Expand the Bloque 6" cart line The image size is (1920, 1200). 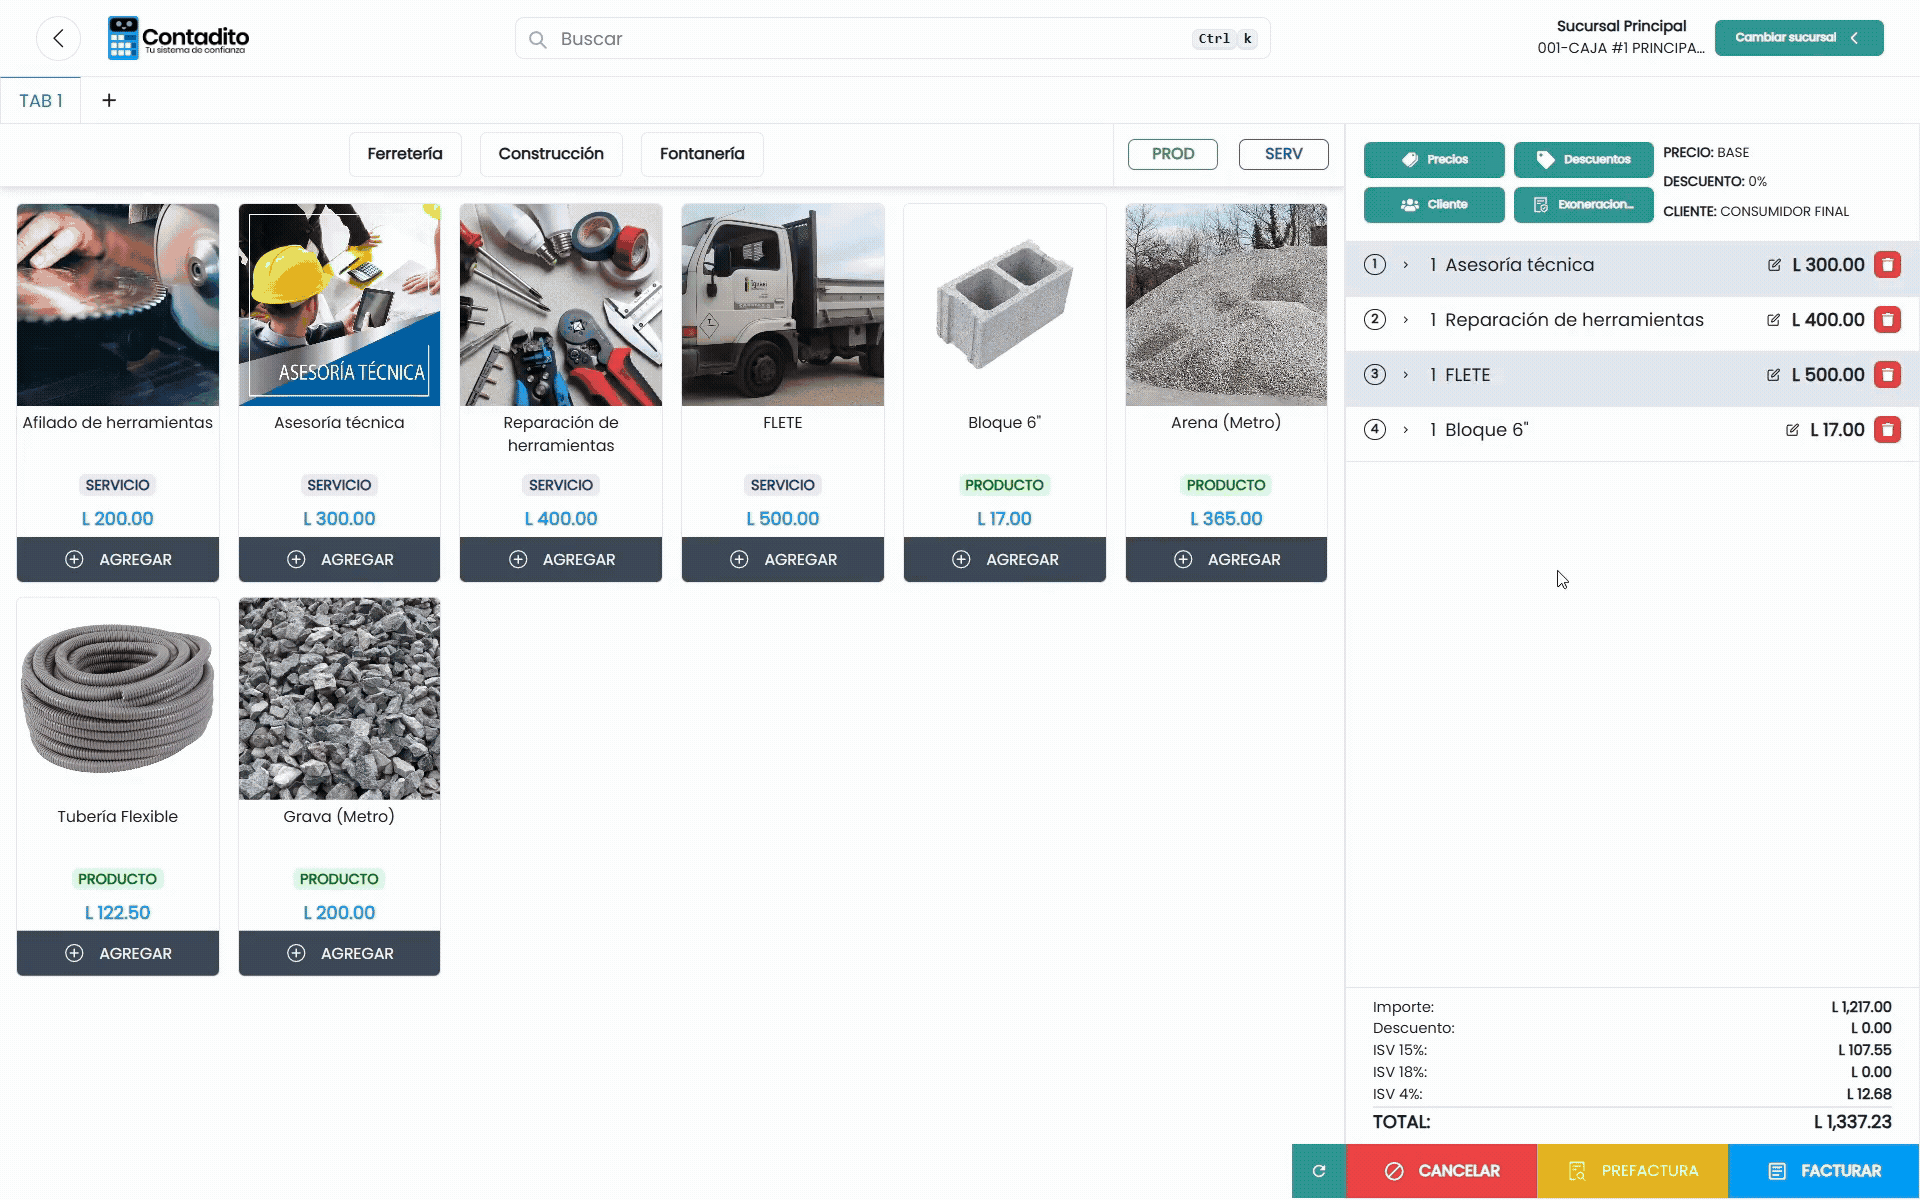(1406, 430)
